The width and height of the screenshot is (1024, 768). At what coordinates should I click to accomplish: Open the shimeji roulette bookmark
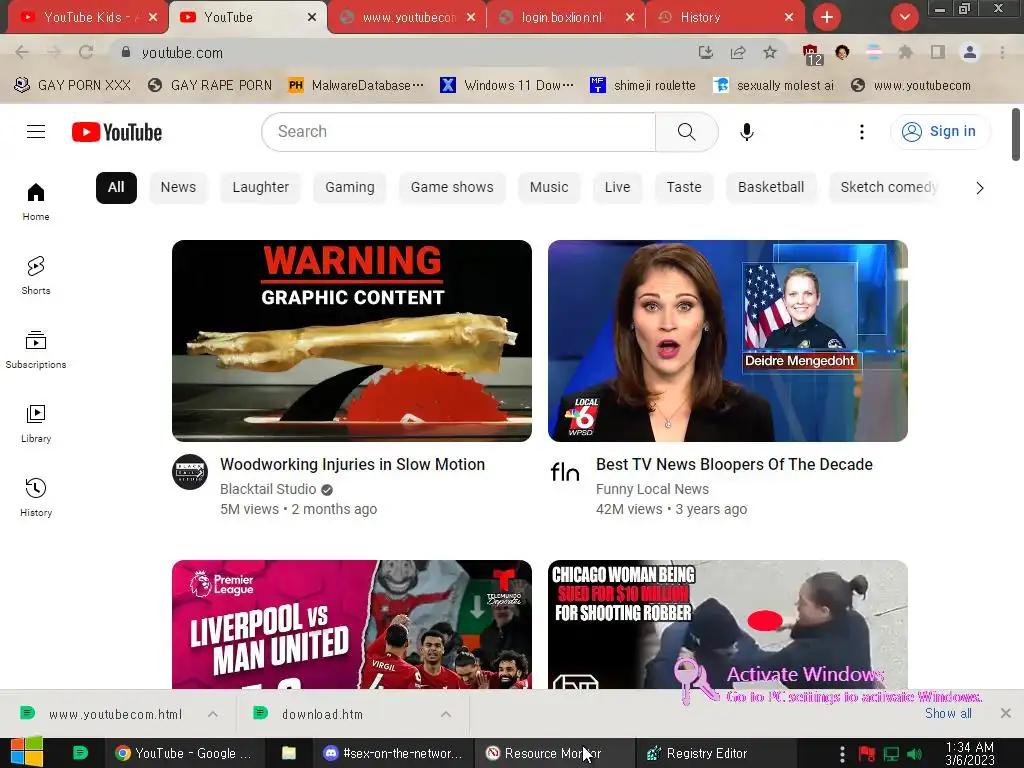643,86
